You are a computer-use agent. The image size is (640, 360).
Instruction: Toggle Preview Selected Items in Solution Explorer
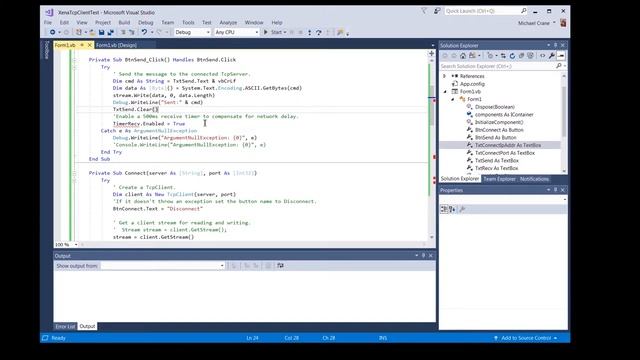[561, 56]
